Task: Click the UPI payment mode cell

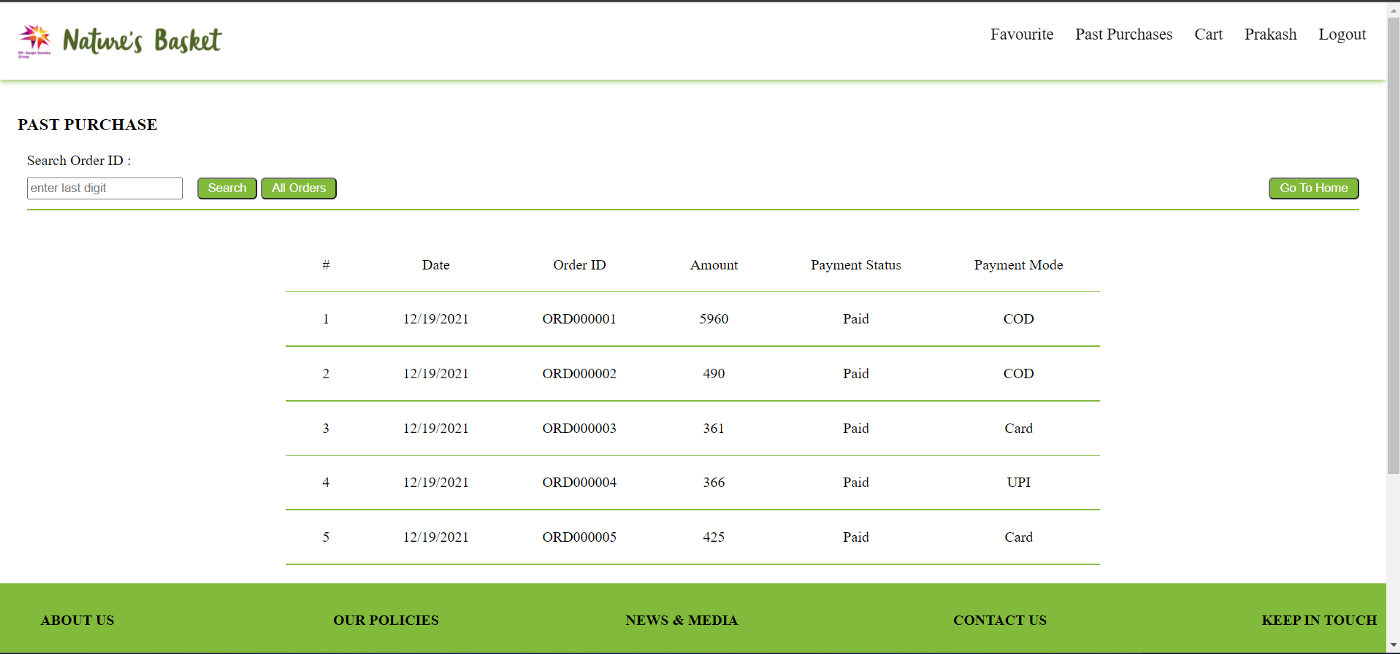Action: [1018, 482]
